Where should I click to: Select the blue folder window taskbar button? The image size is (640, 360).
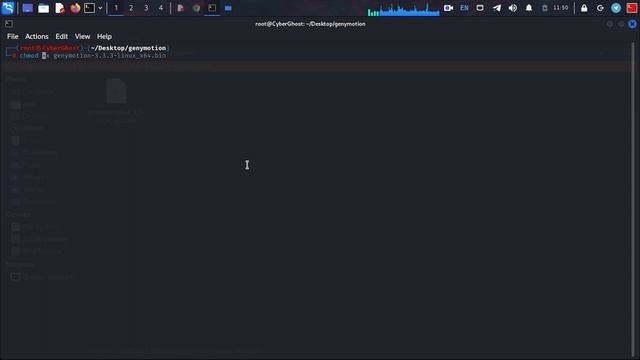(x=228, y=8)
